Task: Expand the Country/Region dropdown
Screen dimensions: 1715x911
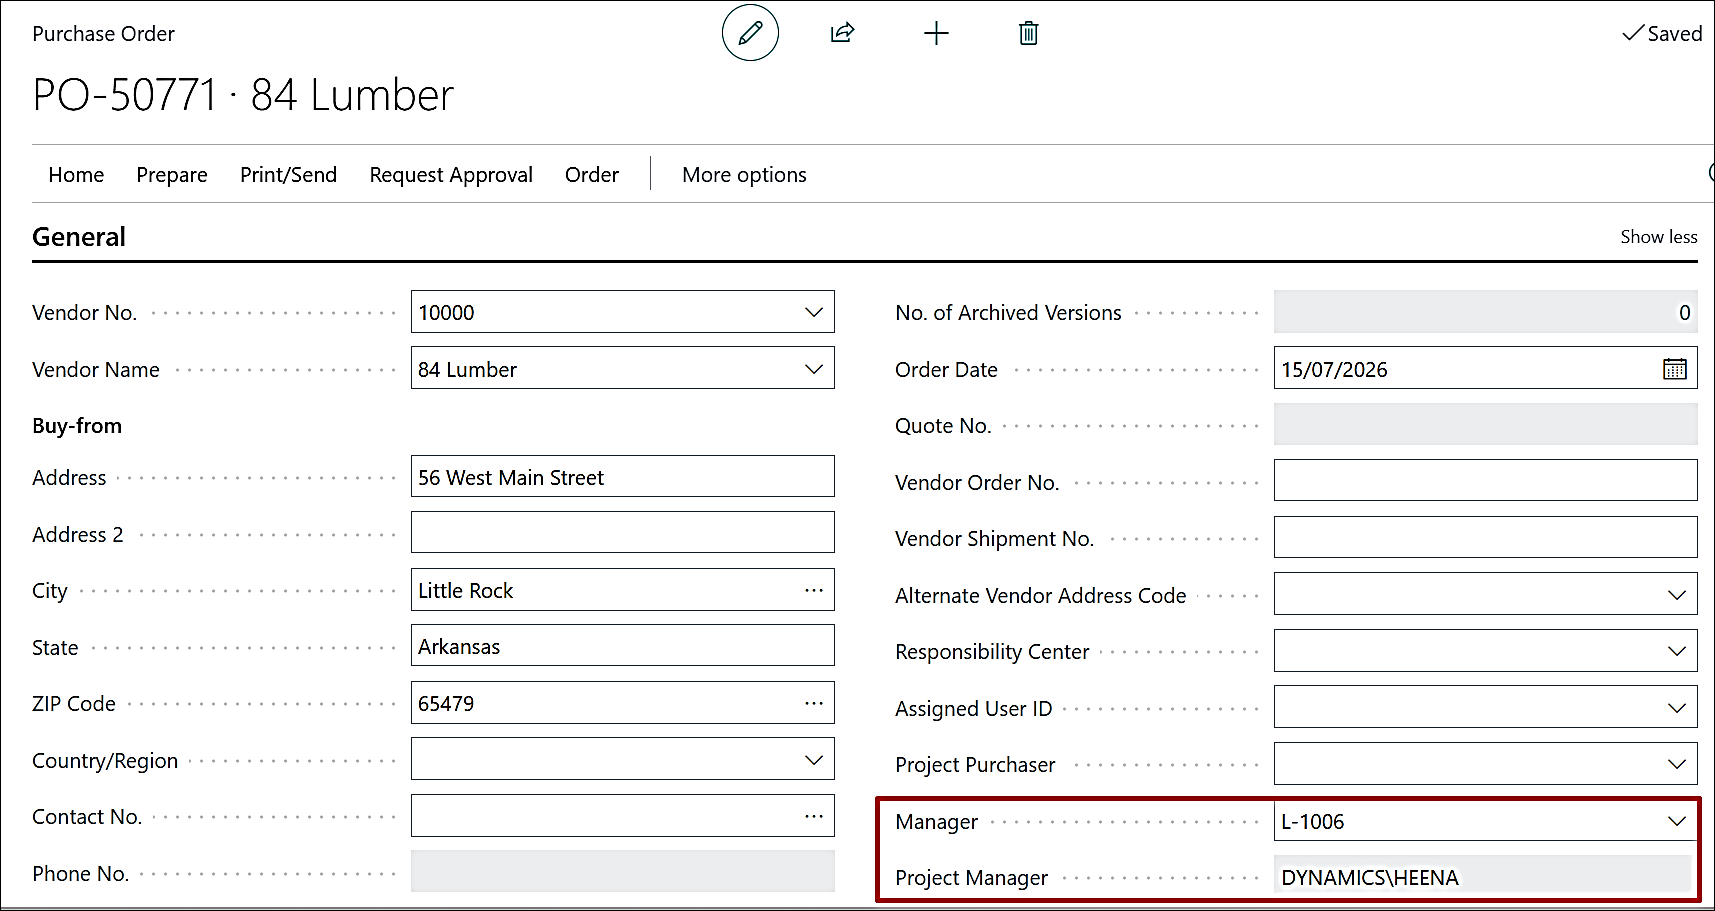Action: click(x=814, y=760)
